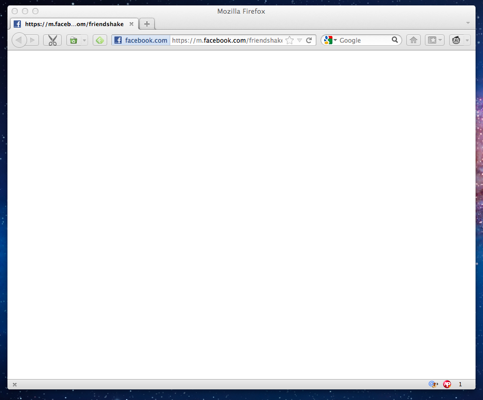
Task: Close the friendshake tab
Action: pos(131,24)
